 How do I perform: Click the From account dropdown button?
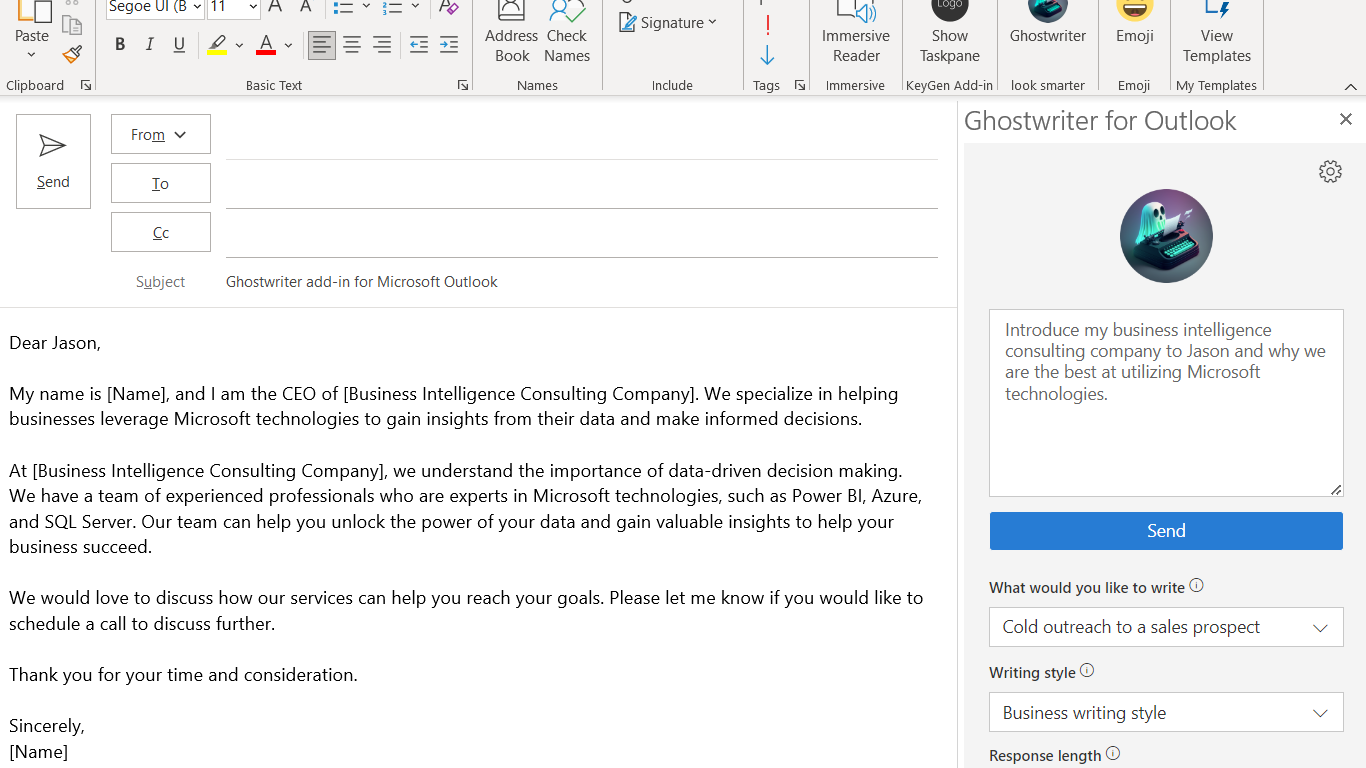[x=160, y=135]
